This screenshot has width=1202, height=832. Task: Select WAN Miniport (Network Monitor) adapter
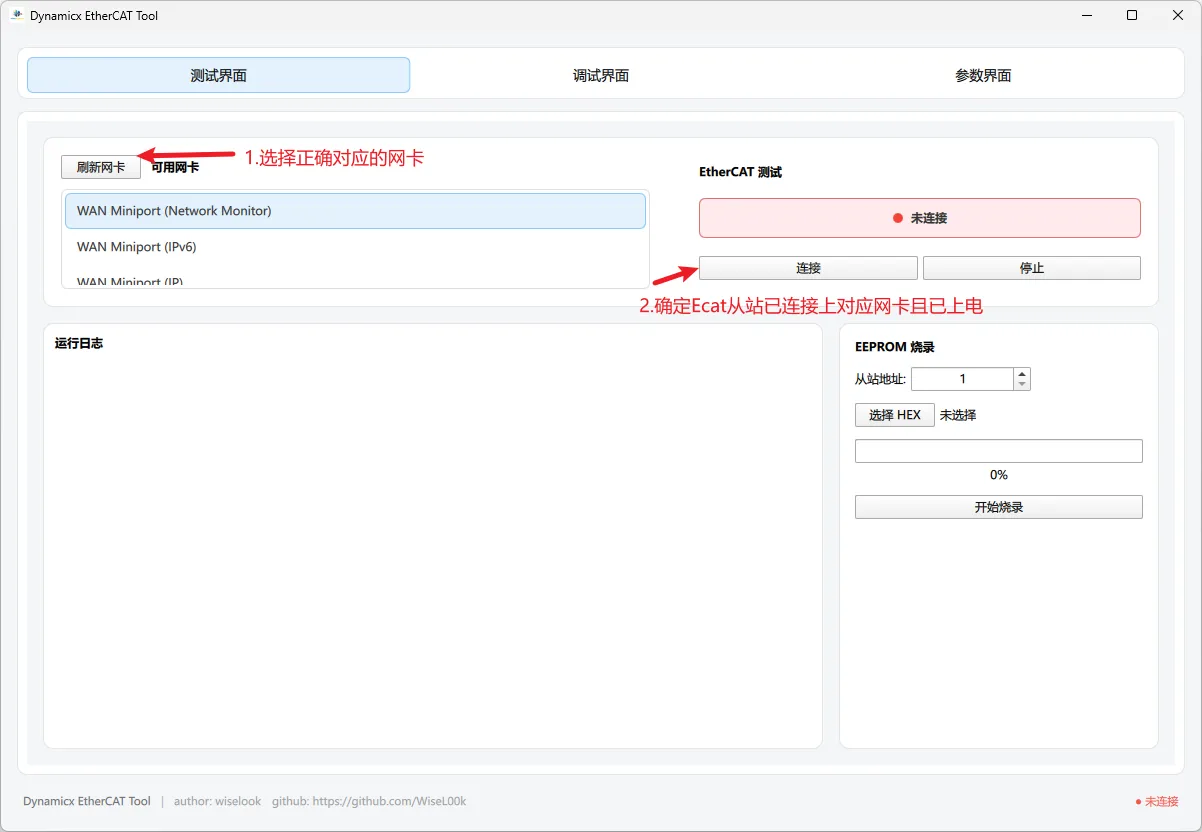tap(355, 211)
